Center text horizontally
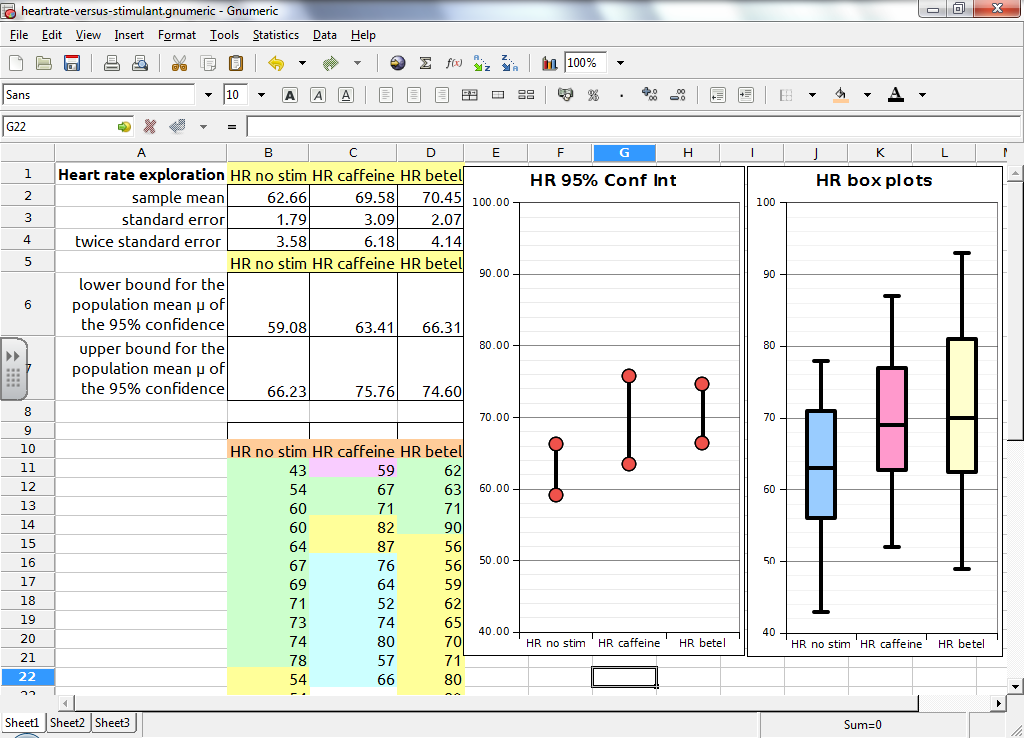The height and width of the screenshot is (738, 1024). pyautogui.click(x=414, y=95)
